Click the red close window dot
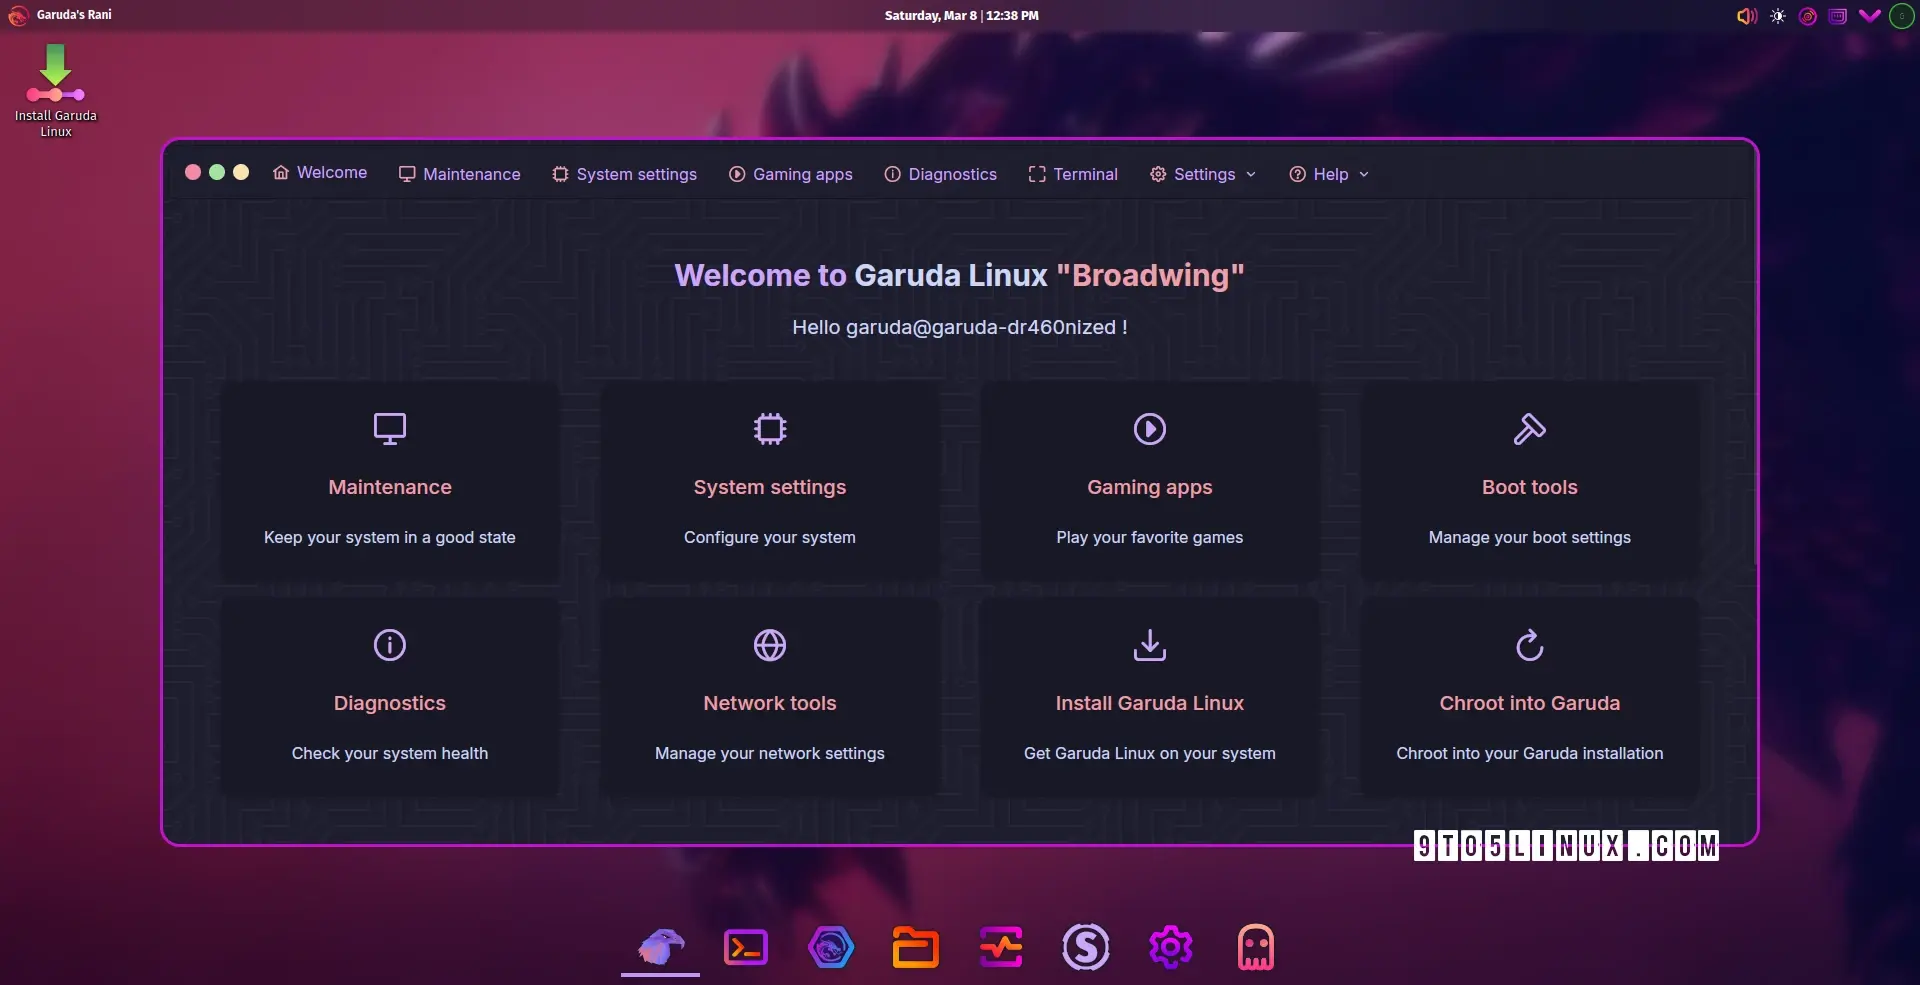Image resolution: width=1920 pixels, height=985 pixels. point(193,172)
